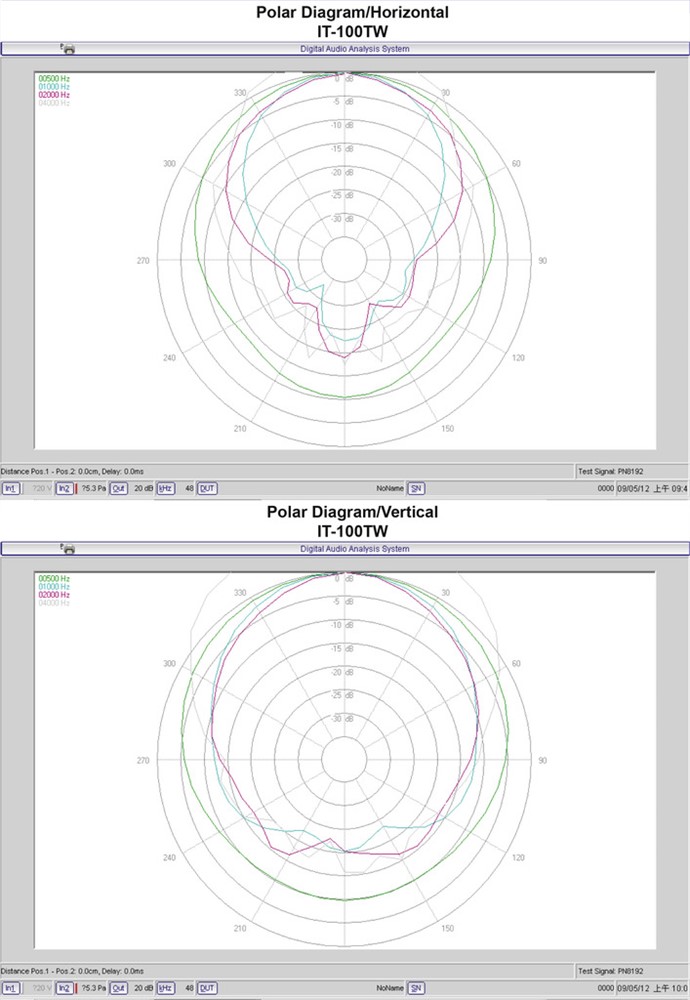Select the 04000 Hz legend entry in Vertical diagram
The image size is (690, 1000).
pos(54,603)
